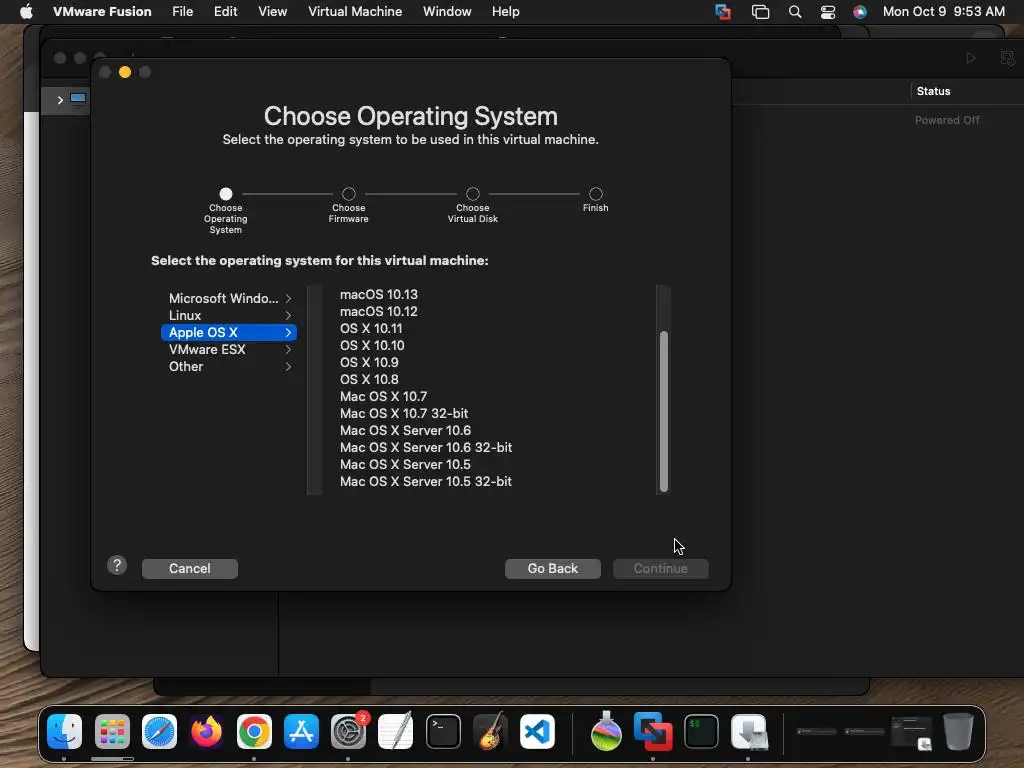Select Mac OS X 10.7 32-bit
The width and height of the screenshot is (1024, 768).
coord(404,413)
